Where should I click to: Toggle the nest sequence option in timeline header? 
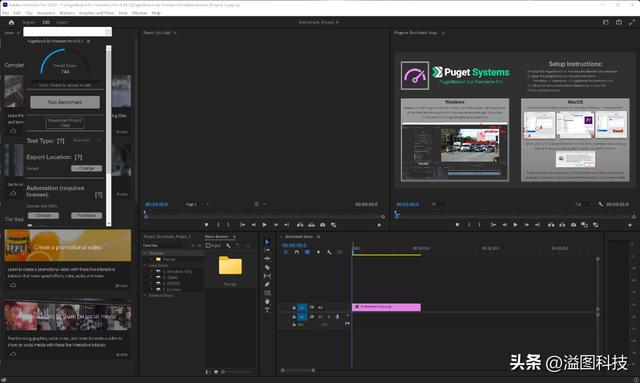[285, 252]
